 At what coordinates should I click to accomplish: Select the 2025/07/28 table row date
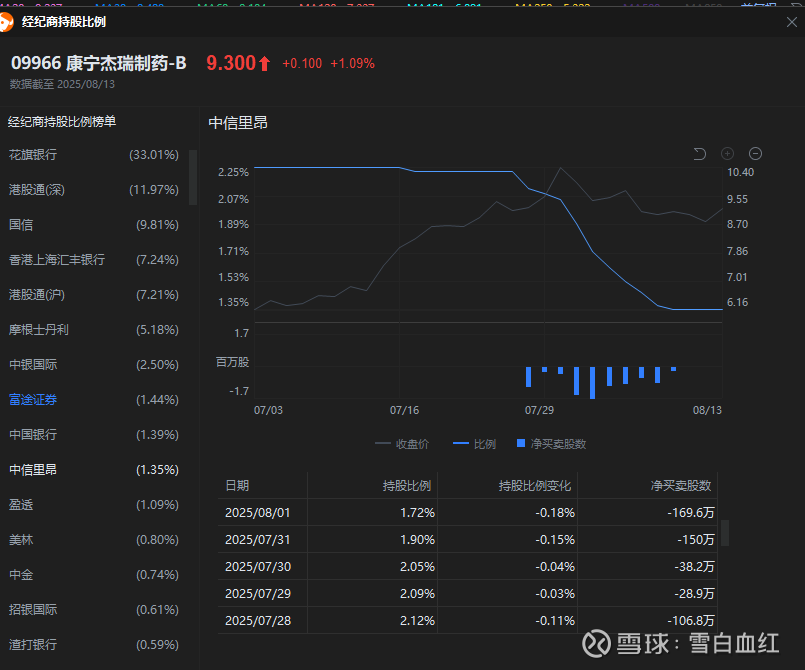tap(258, 620)
